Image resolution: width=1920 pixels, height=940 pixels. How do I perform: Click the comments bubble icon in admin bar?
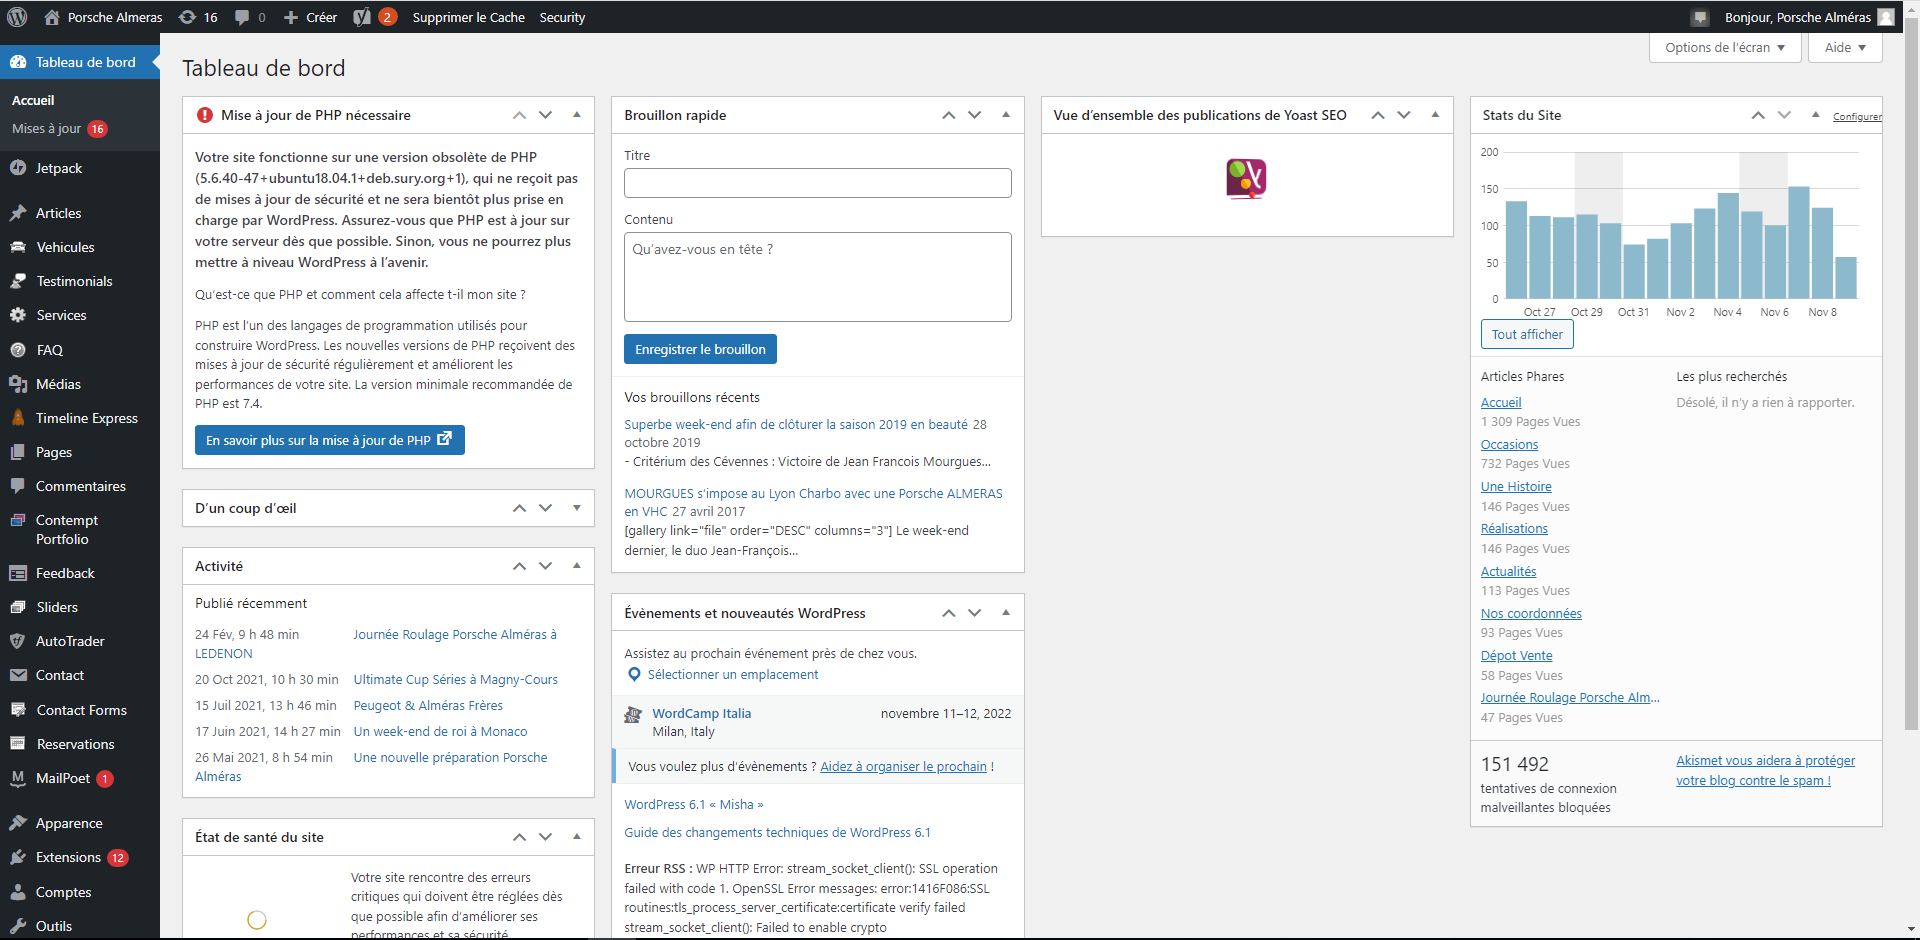(242, 17)
